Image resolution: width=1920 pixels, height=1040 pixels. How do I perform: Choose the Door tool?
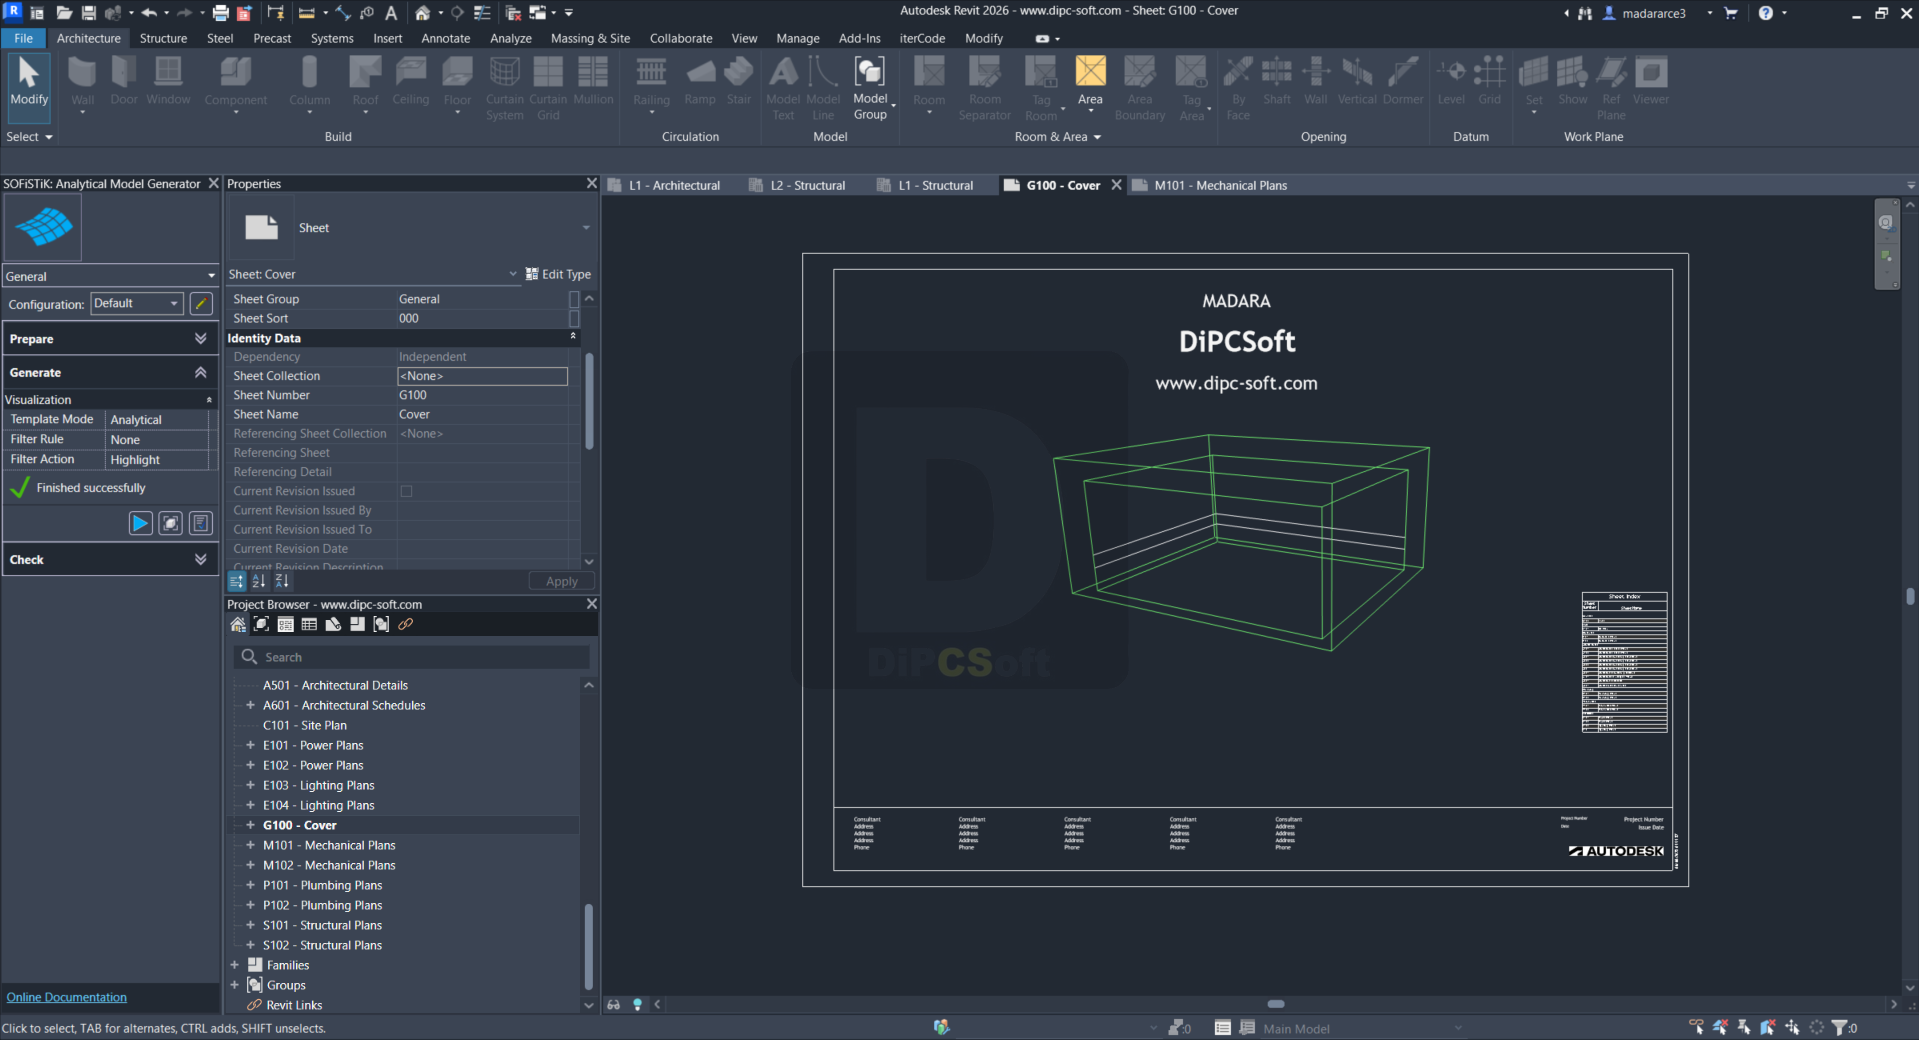coord(124,81)
